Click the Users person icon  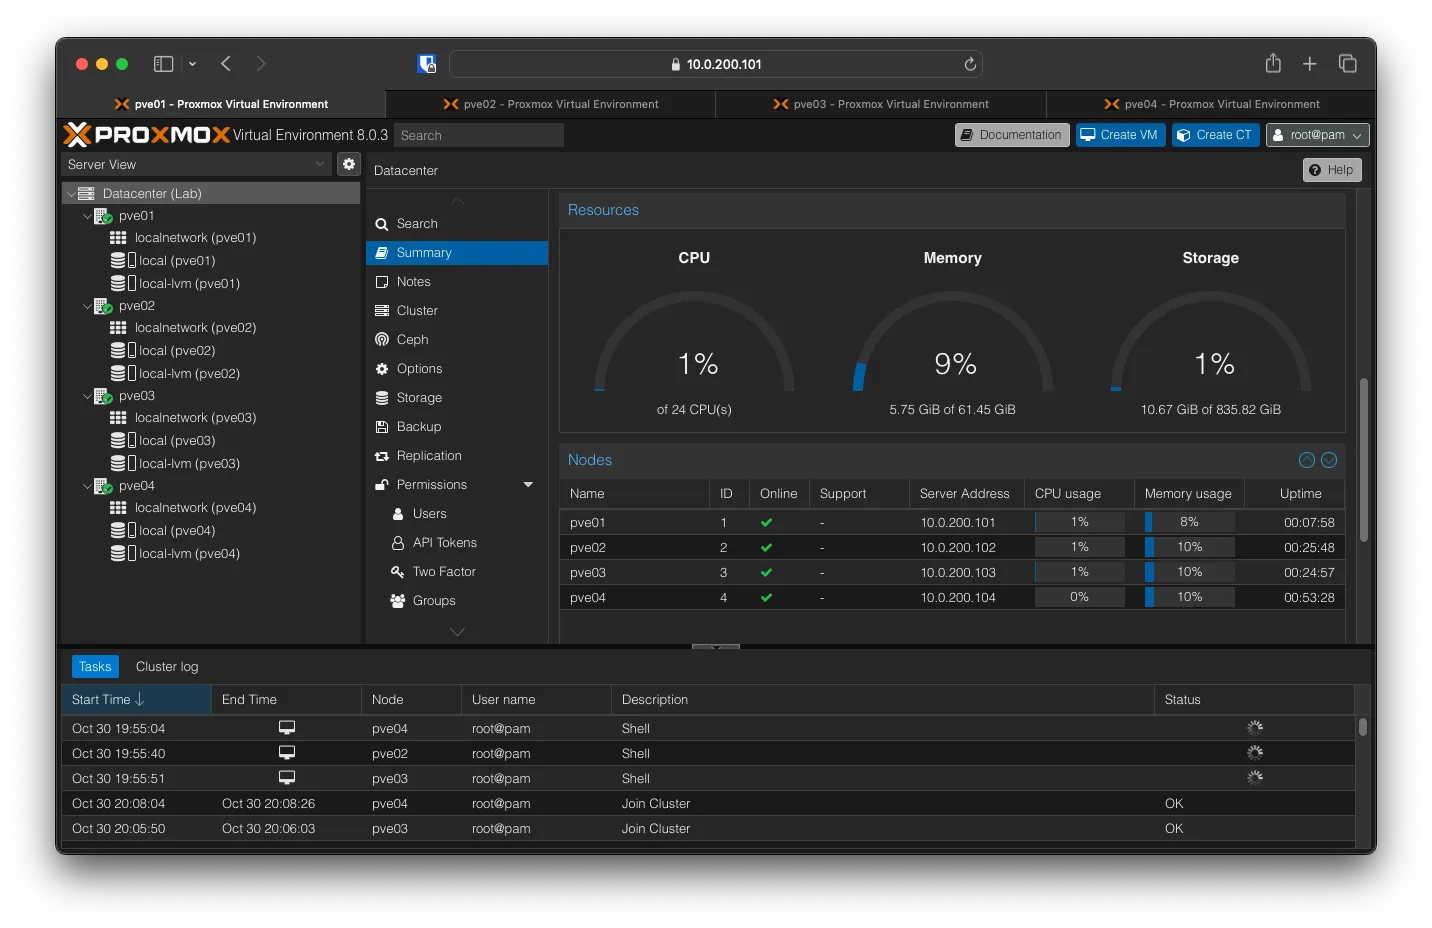398,514
